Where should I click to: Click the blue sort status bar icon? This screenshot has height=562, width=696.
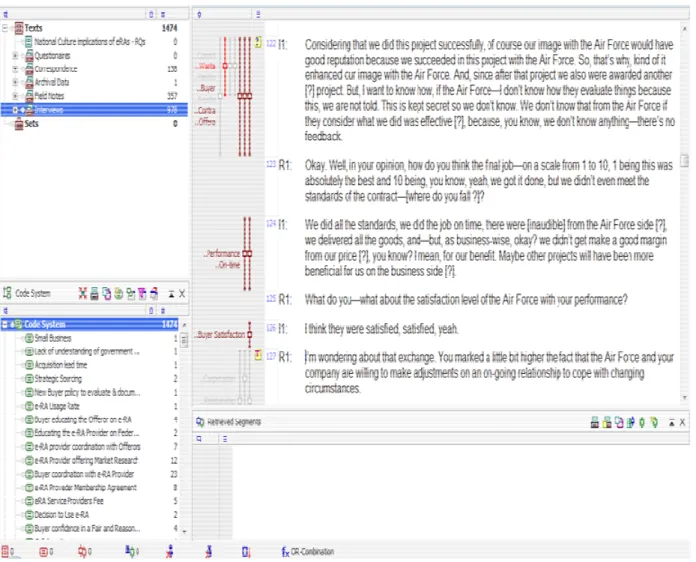point(246,551)
